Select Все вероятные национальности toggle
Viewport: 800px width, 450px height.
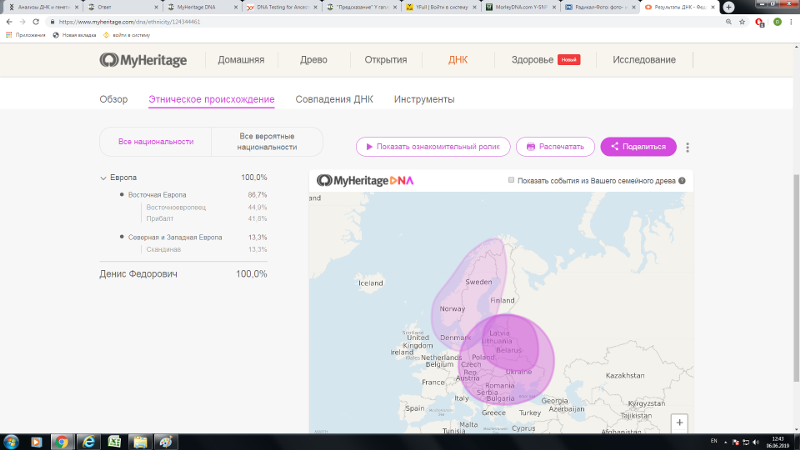click(x=267, y=142)
